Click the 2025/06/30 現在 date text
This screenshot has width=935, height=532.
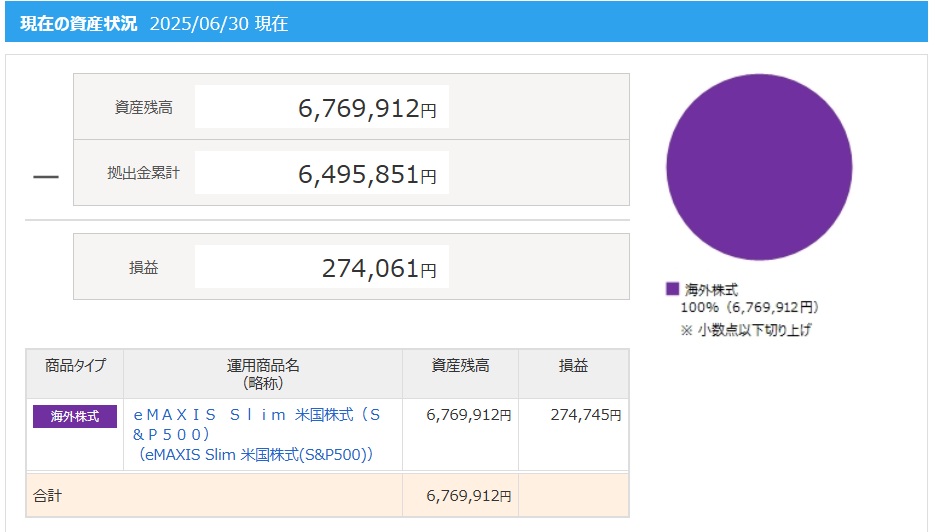pos(219,23)
